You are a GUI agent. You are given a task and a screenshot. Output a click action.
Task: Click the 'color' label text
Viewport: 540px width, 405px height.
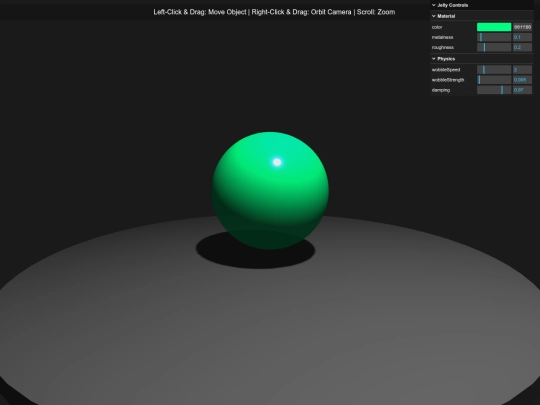tap(437, 27)
